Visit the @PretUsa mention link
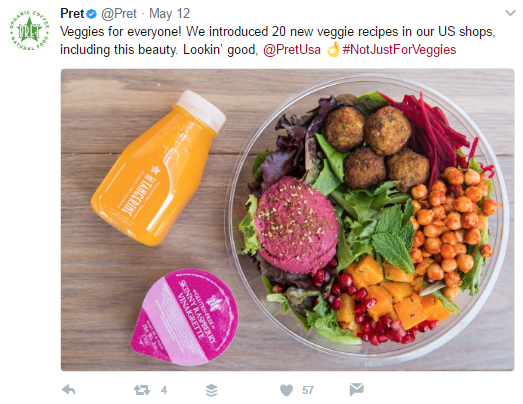Viewport: 523px width, 404px height. [292, 50]
